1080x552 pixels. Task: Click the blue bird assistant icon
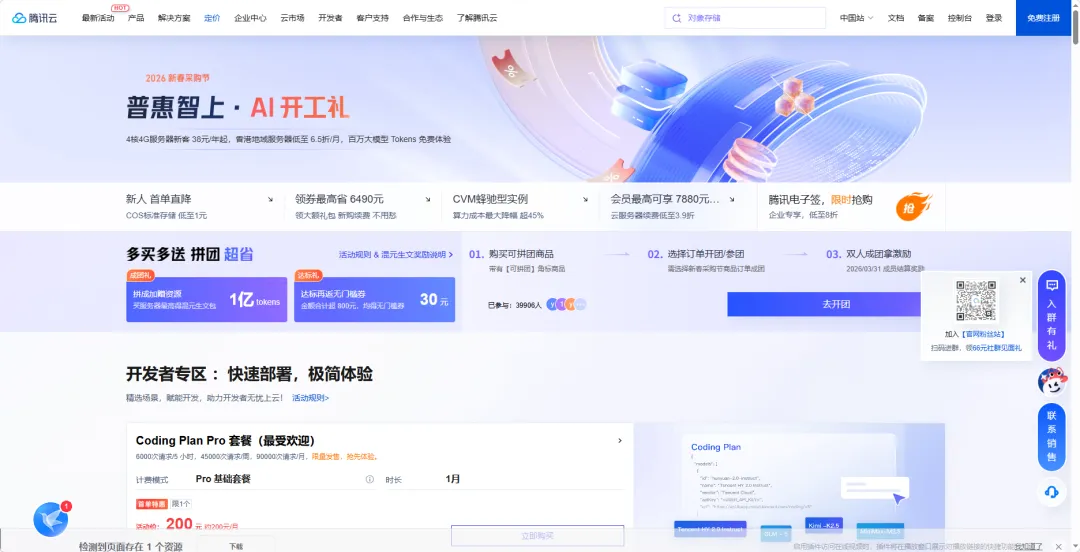[x=51, y=519]
